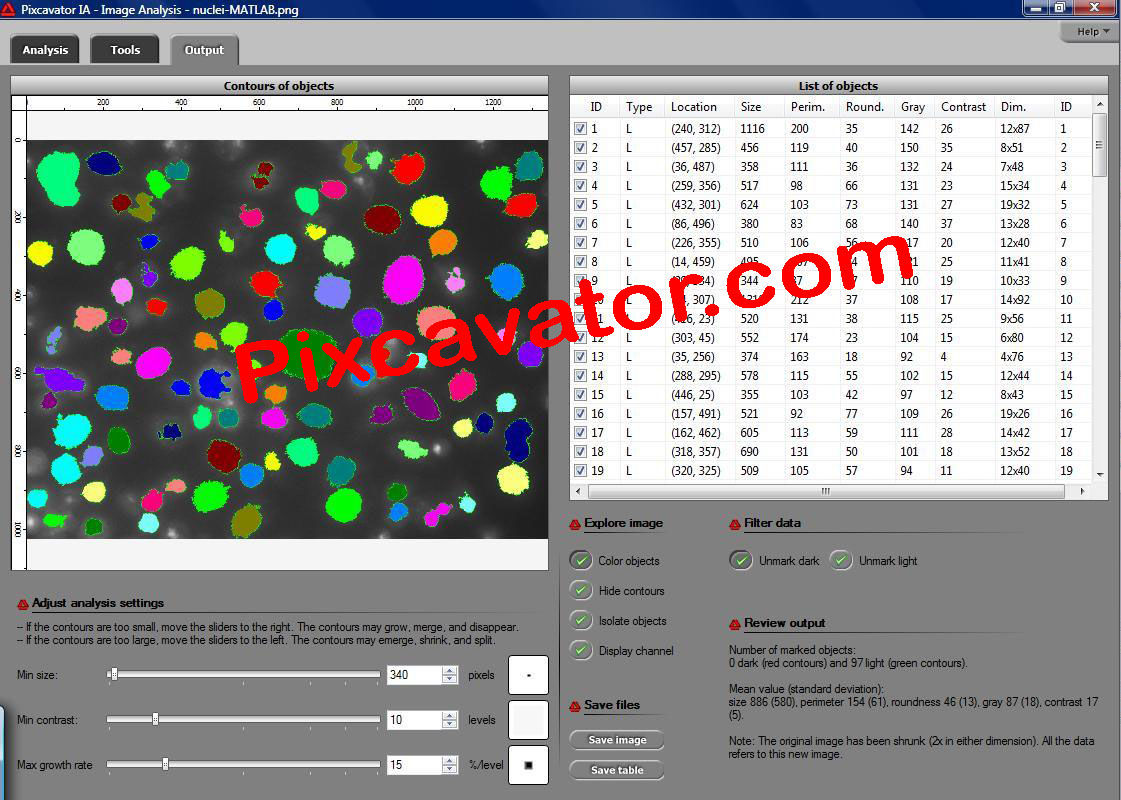Click the Pixcavator logo in title bar

[9, 9]
